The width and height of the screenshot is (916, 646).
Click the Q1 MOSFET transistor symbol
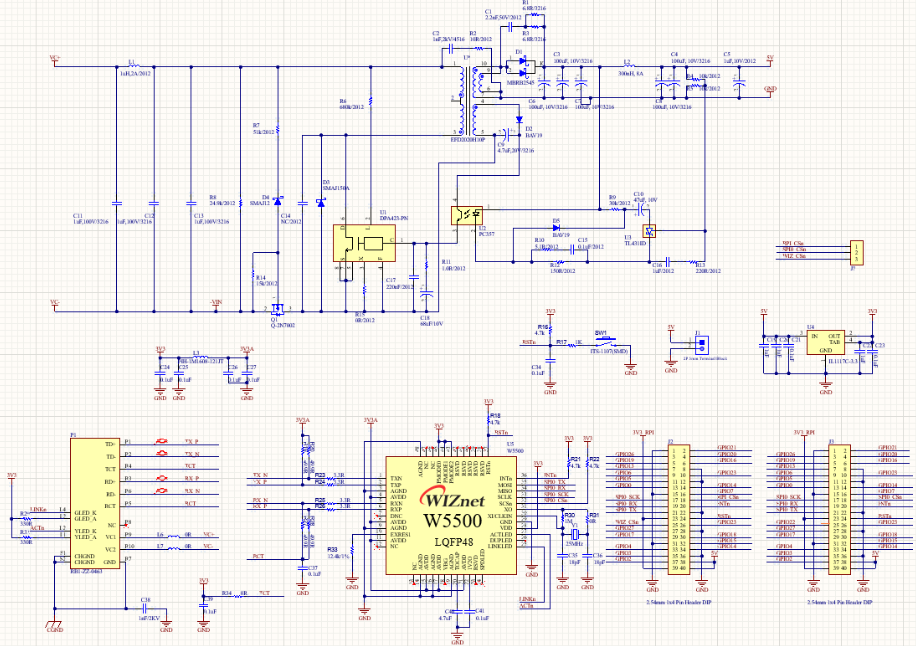click(279, 308)
